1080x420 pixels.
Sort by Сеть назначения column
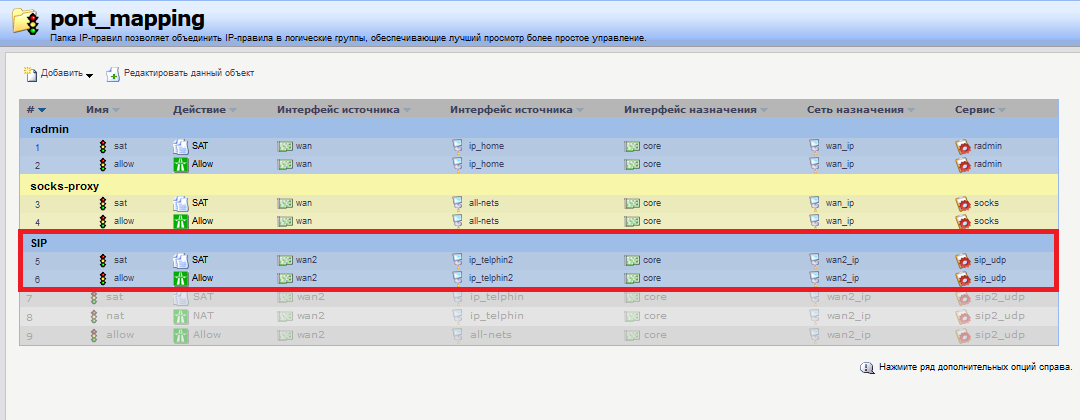click(860, 110)
